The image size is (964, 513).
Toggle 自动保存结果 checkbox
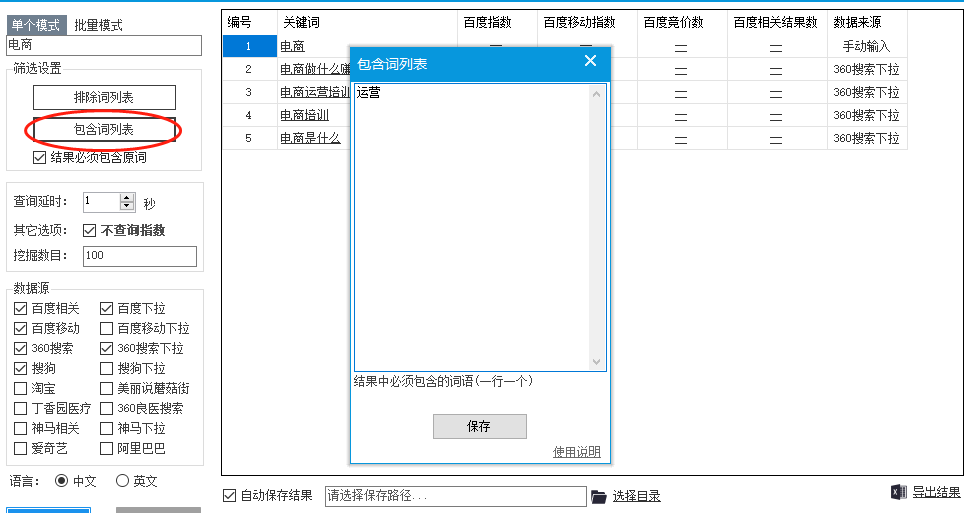(229, 496)
